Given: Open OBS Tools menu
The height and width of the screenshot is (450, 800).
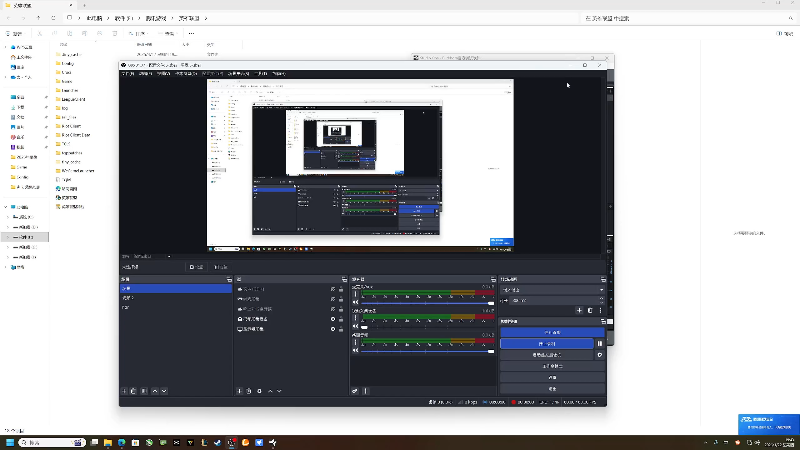Looking at the screenshot, I should click(260, 74).
